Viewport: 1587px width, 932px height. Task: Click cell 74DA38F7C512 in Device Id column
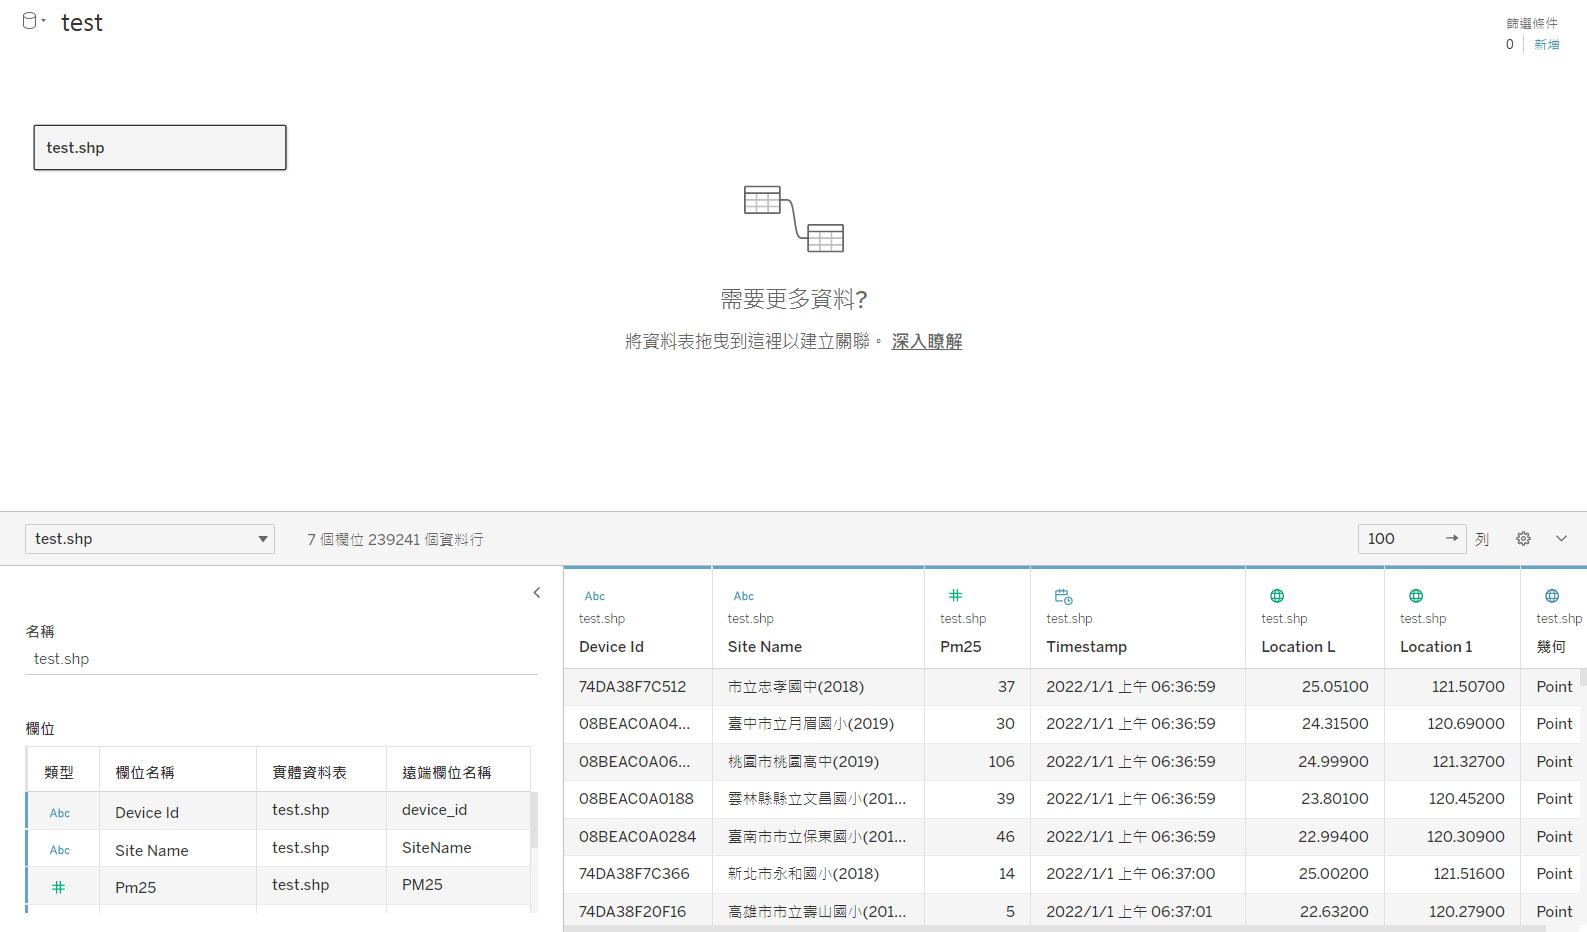[x=632, y=687]
